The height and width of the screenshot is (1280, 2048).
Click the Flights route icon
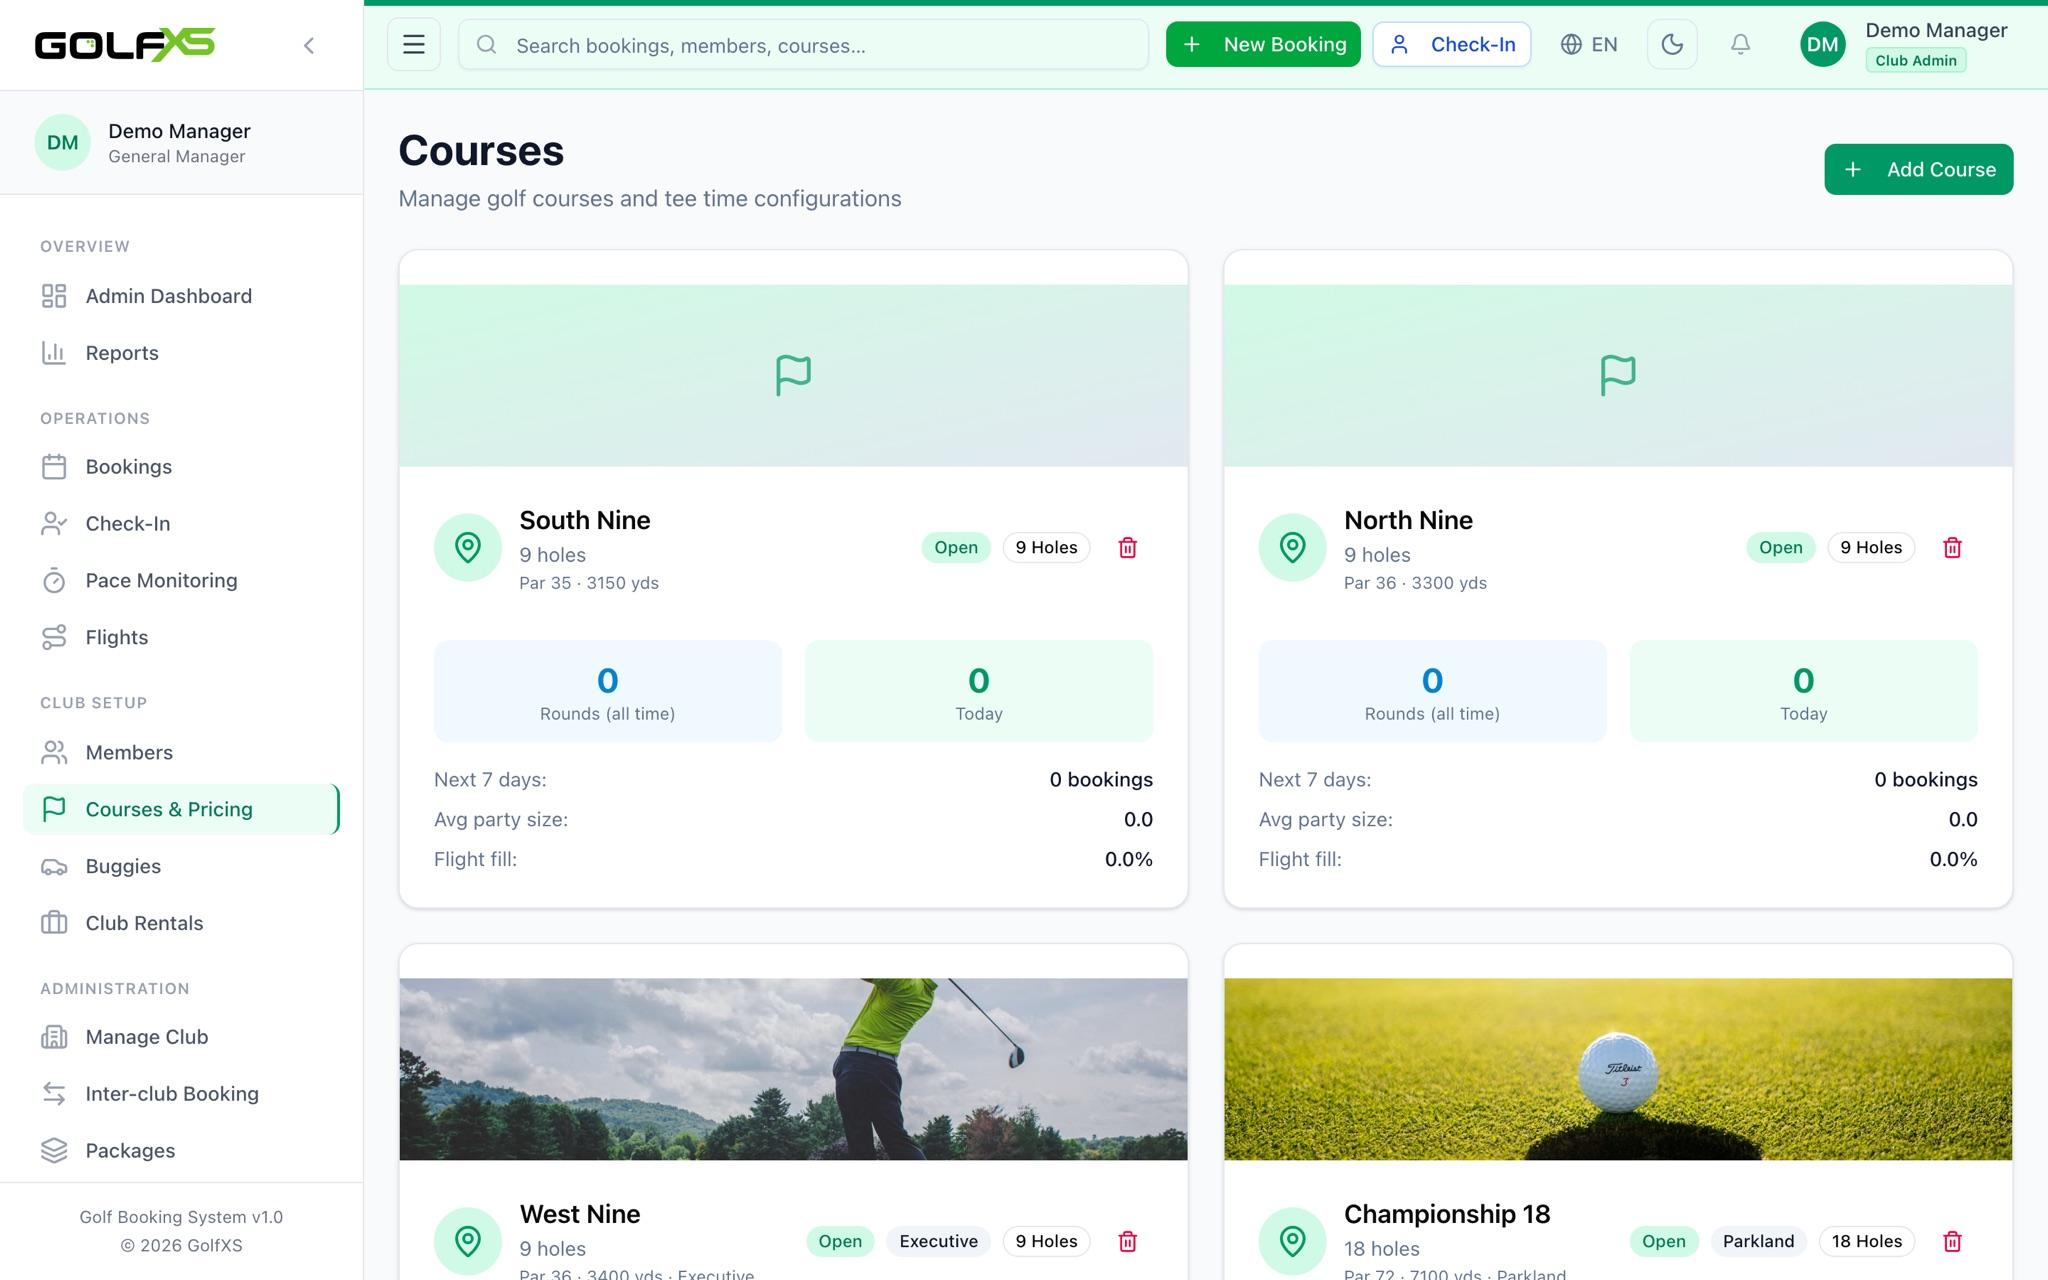[54, 638]
